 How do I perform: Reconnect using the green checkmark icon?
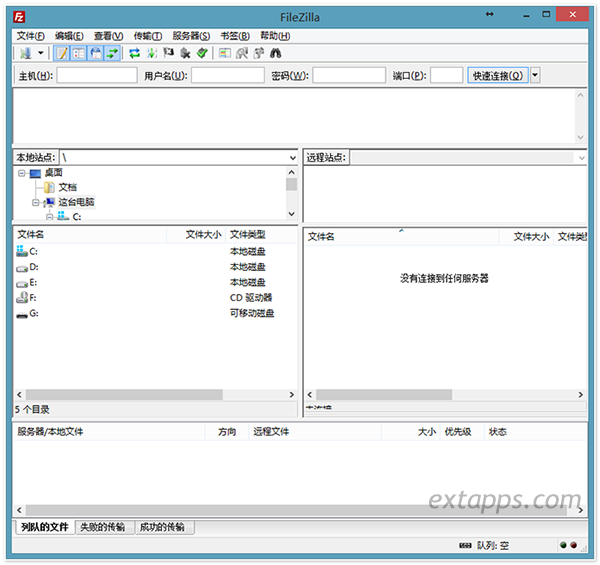coord(202,53)
